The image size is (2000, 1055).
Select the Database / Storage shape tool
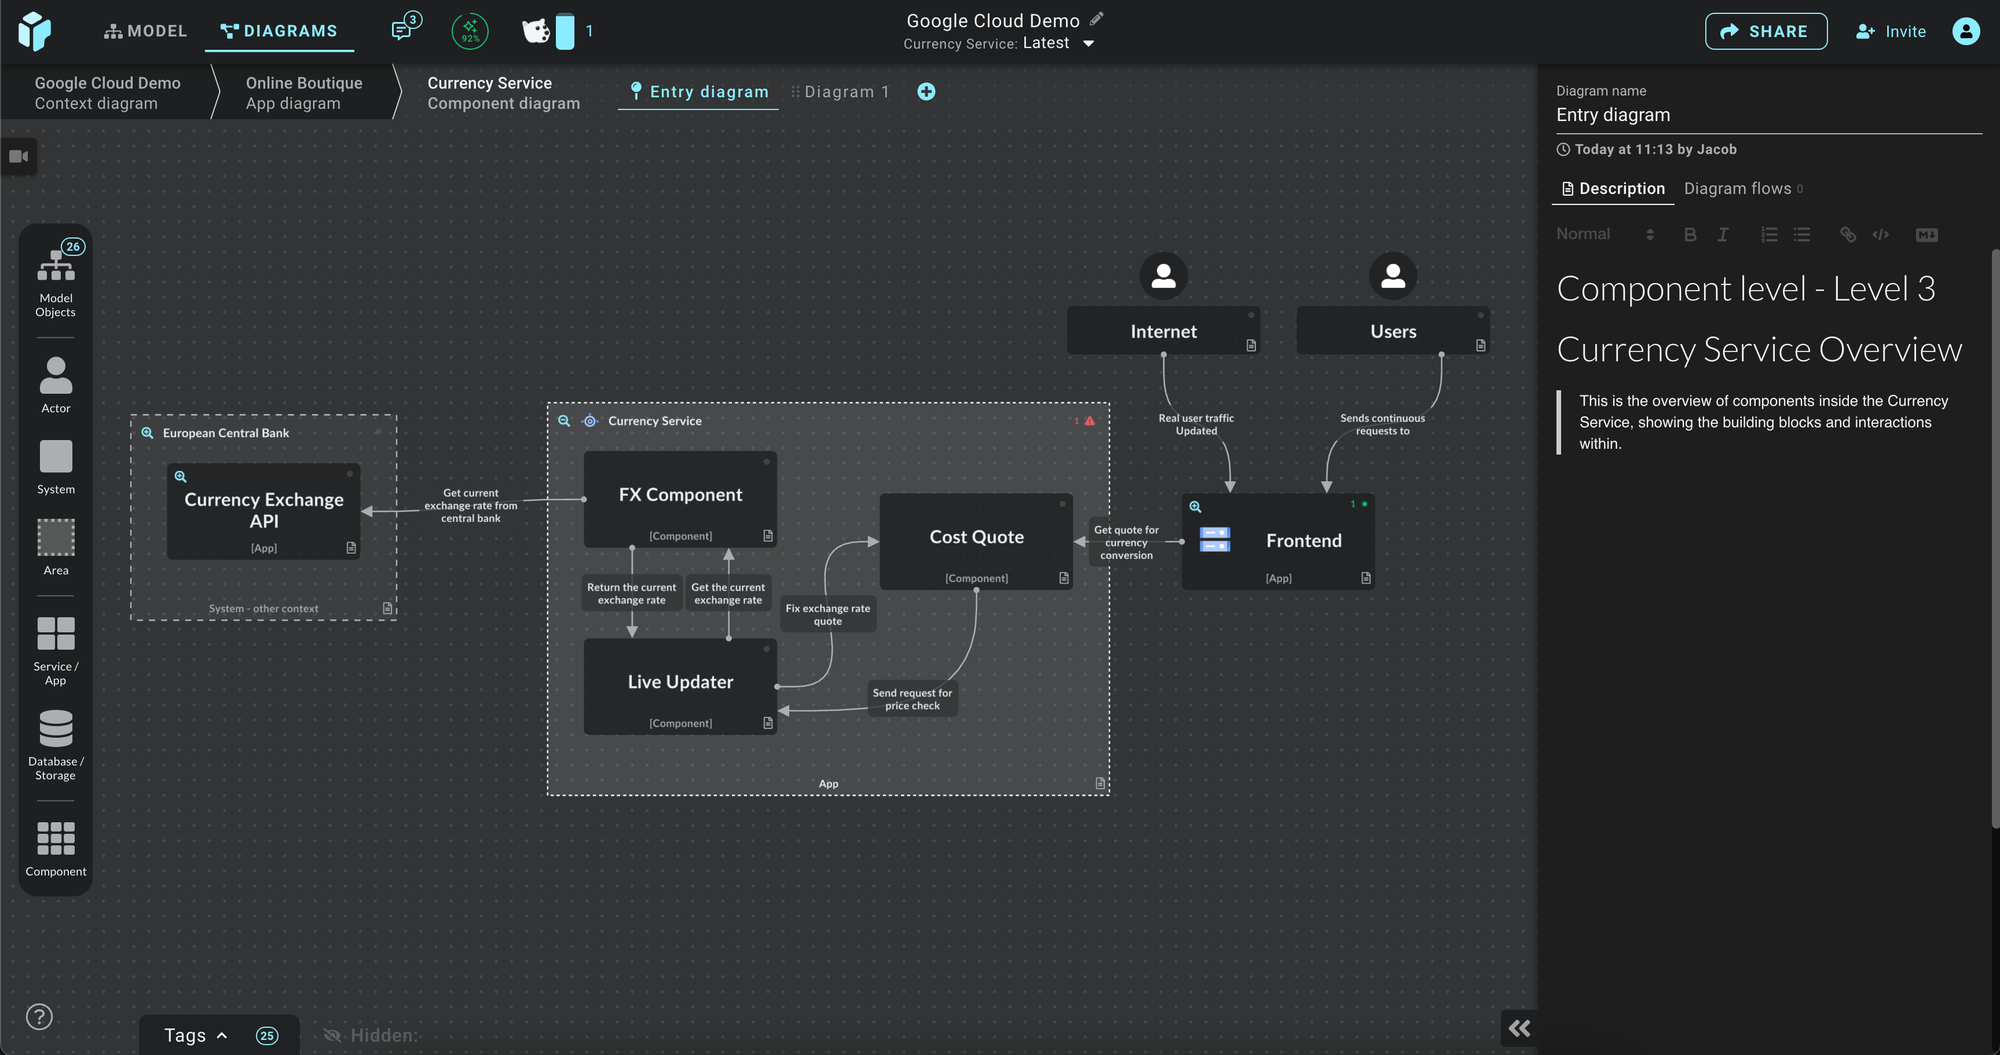click(56, 745)
